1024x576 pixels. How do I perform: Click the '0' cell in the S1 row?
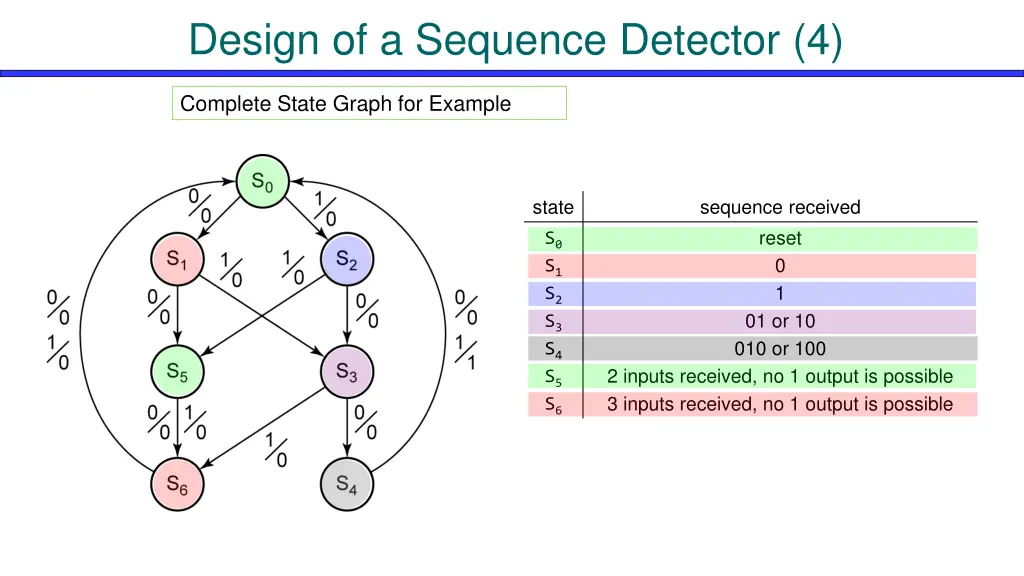point(780,266)
